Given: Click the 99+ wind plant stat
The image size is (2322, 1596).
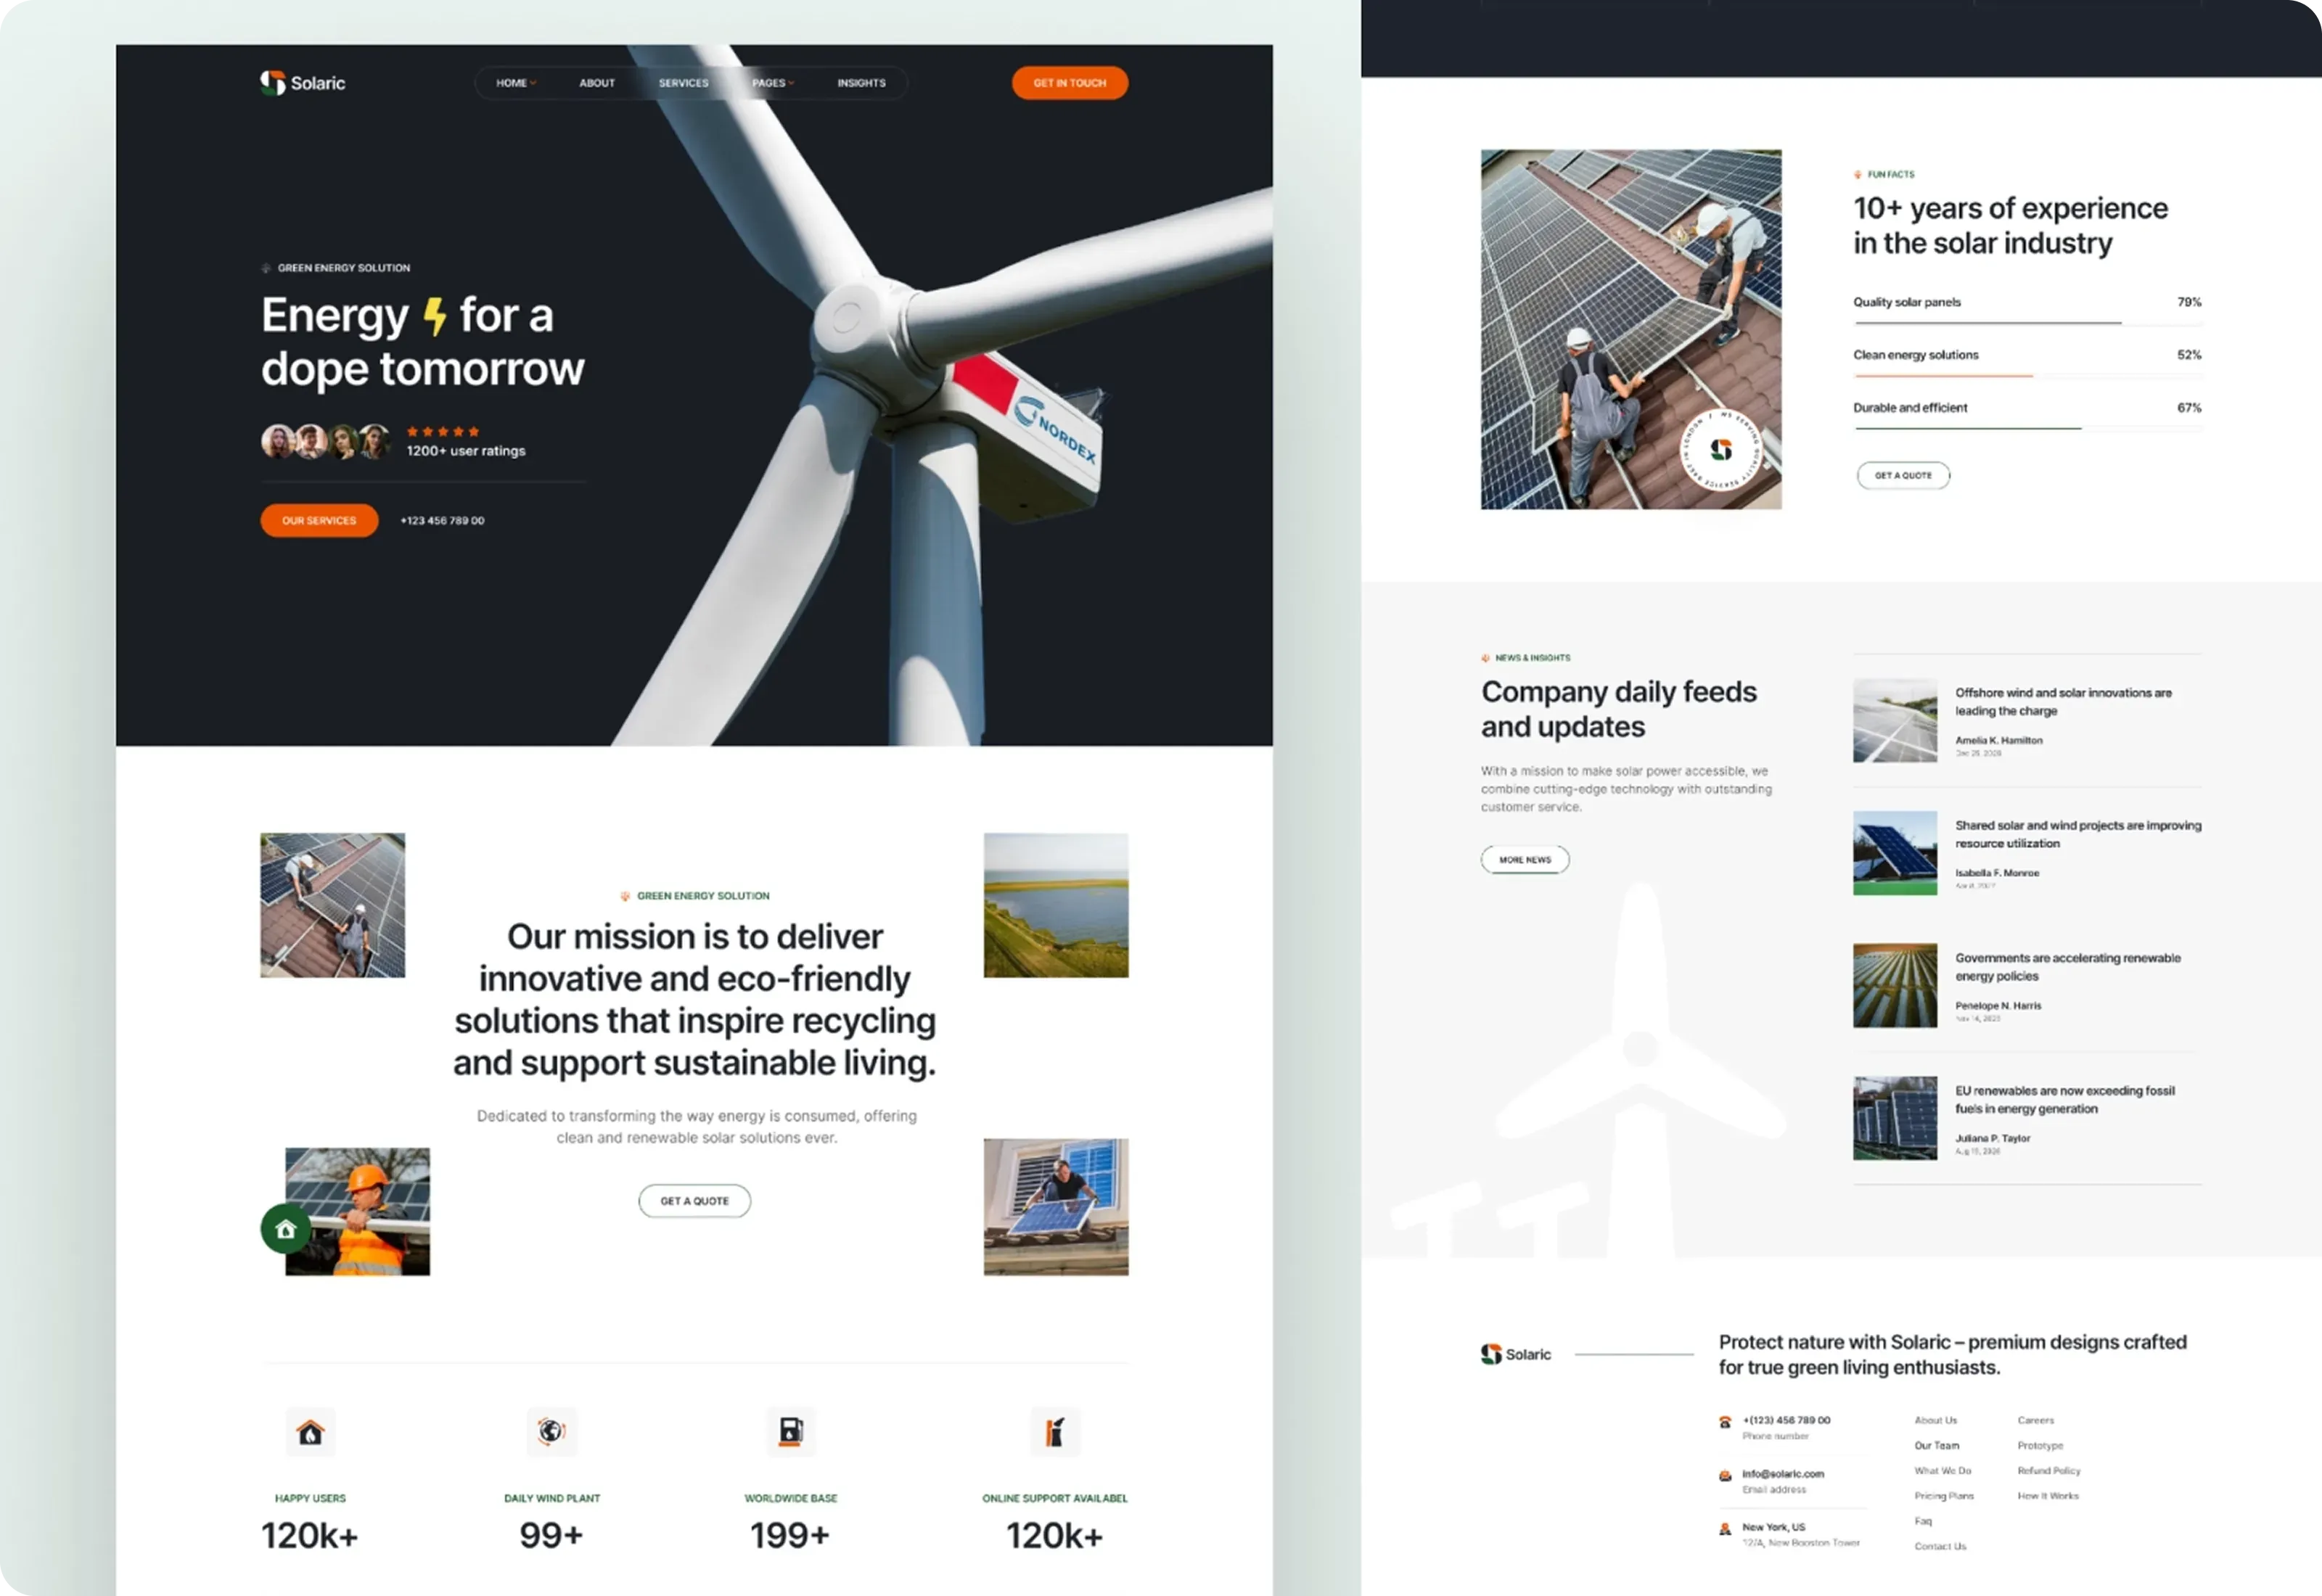Looking at the screenshot, I should click(x=551, y=1535).
